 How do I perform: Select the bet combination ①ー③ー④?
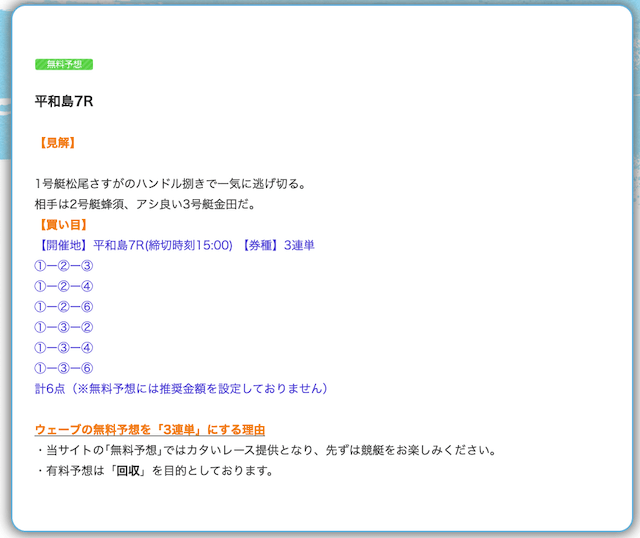pyautogui.click(x=64, y=347)
